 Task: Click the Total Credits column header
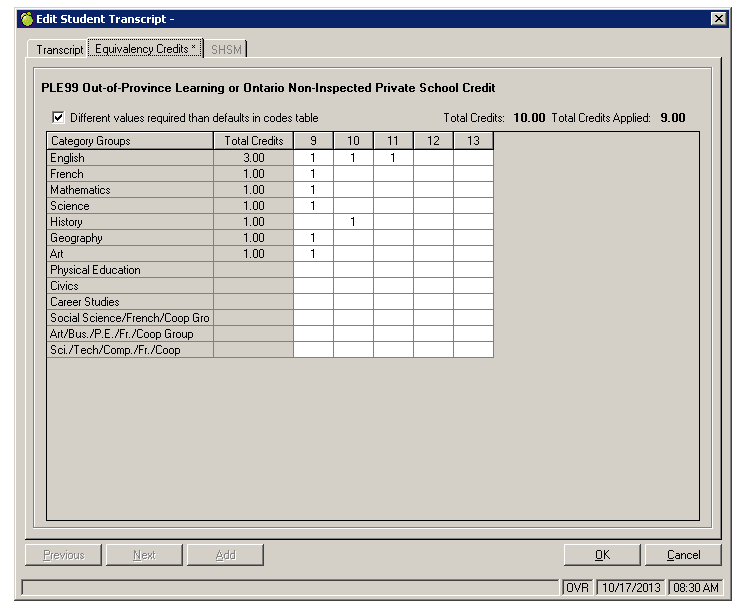(253, 141)
